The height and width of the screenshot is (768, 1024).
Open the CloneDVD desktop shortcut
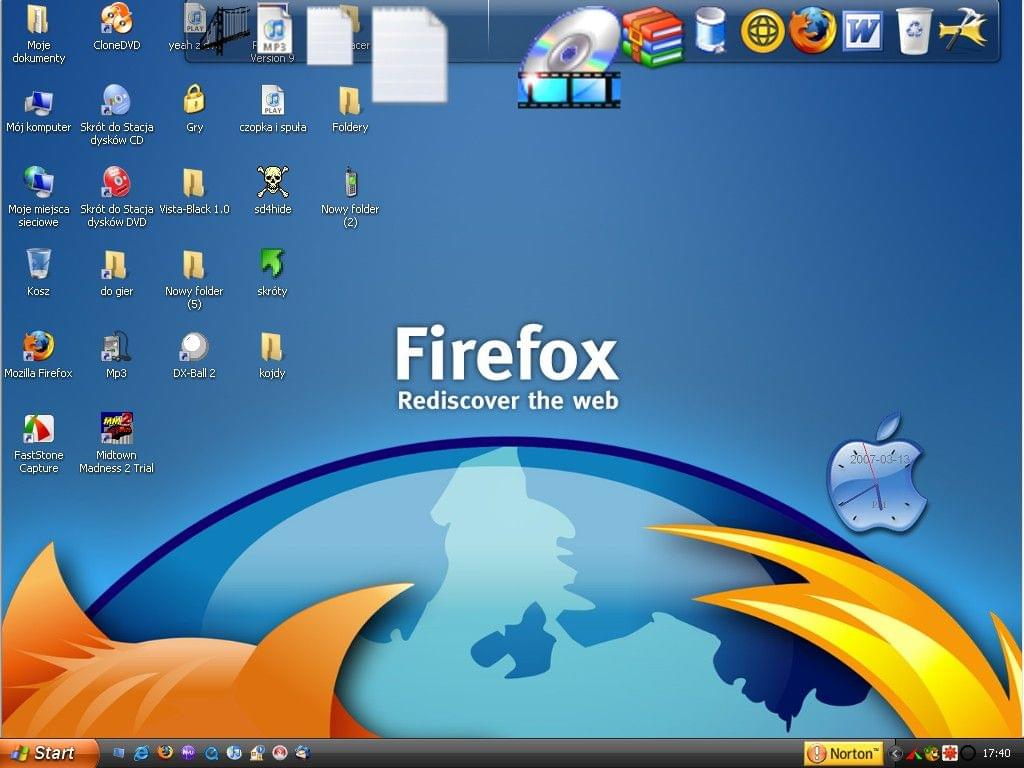(x=117, y=20)
